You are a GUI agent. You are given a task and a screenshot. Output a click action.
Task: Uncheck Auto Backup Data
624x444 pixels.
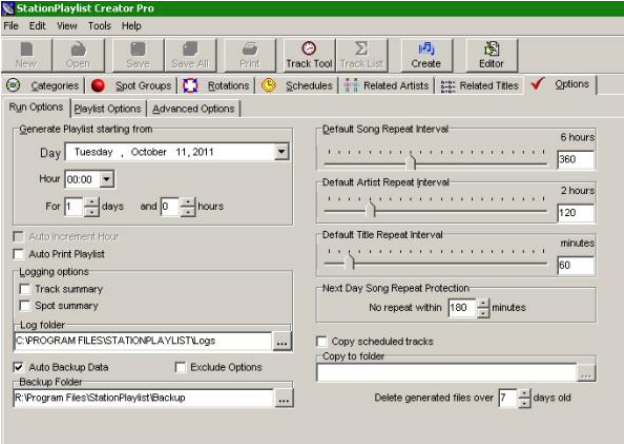click(18, 367)
